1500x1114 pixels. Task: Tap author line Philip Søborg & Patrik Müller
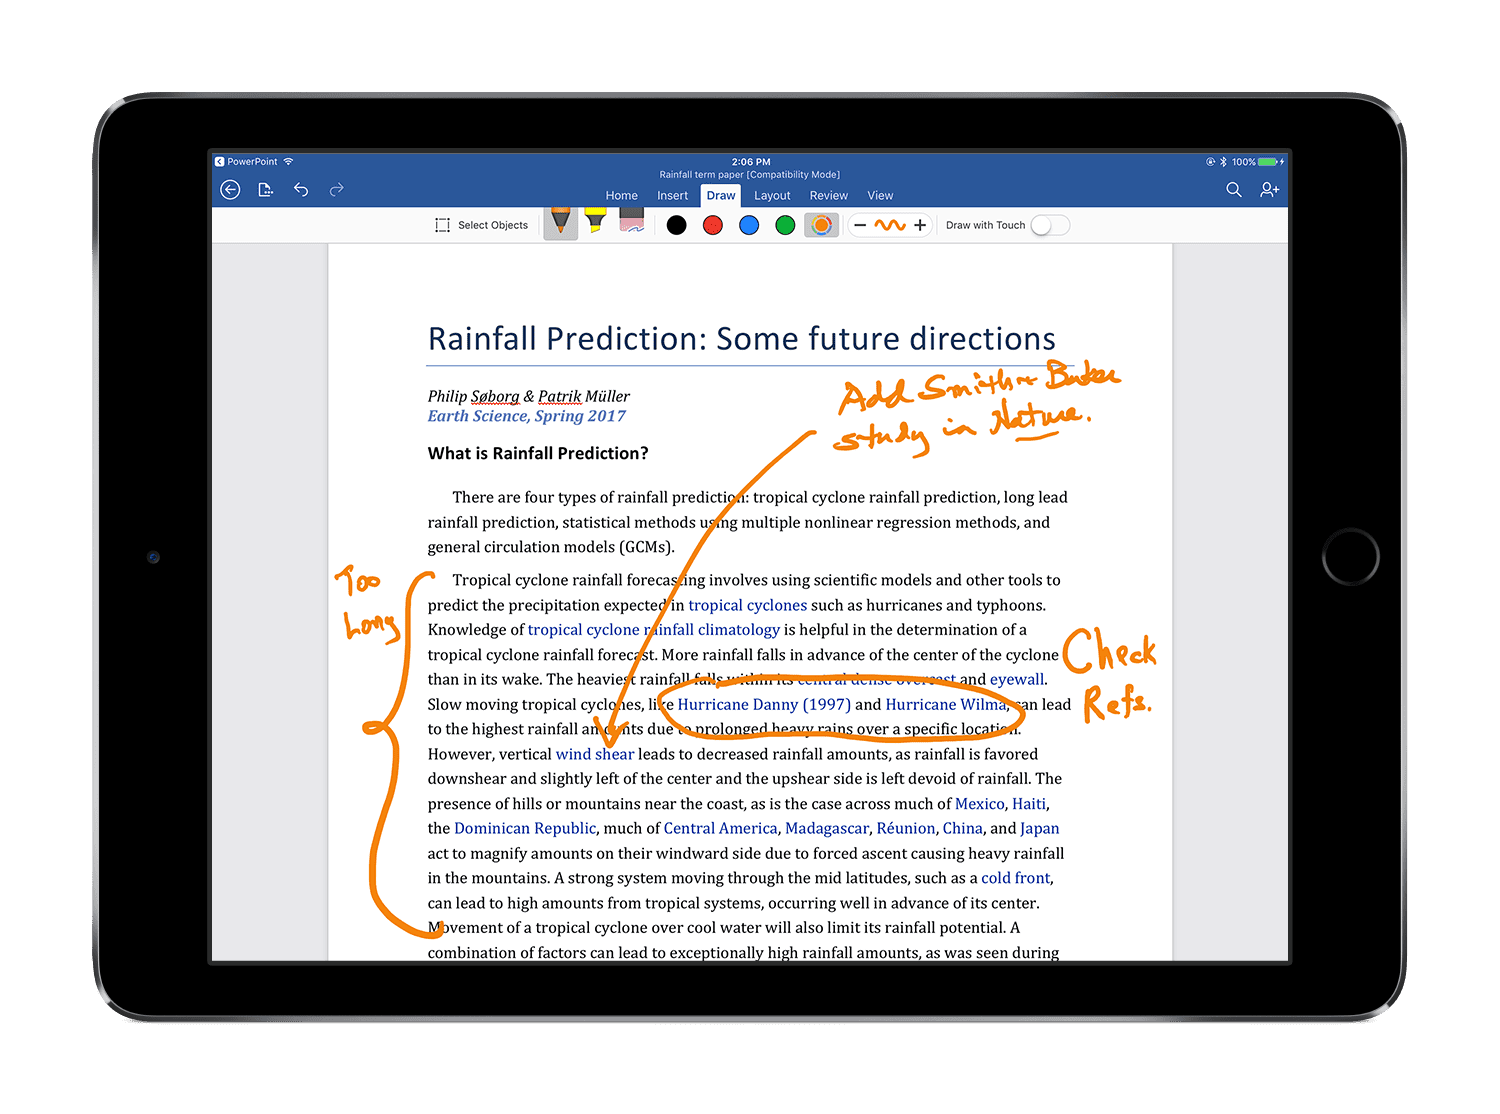tap(529, 396)
